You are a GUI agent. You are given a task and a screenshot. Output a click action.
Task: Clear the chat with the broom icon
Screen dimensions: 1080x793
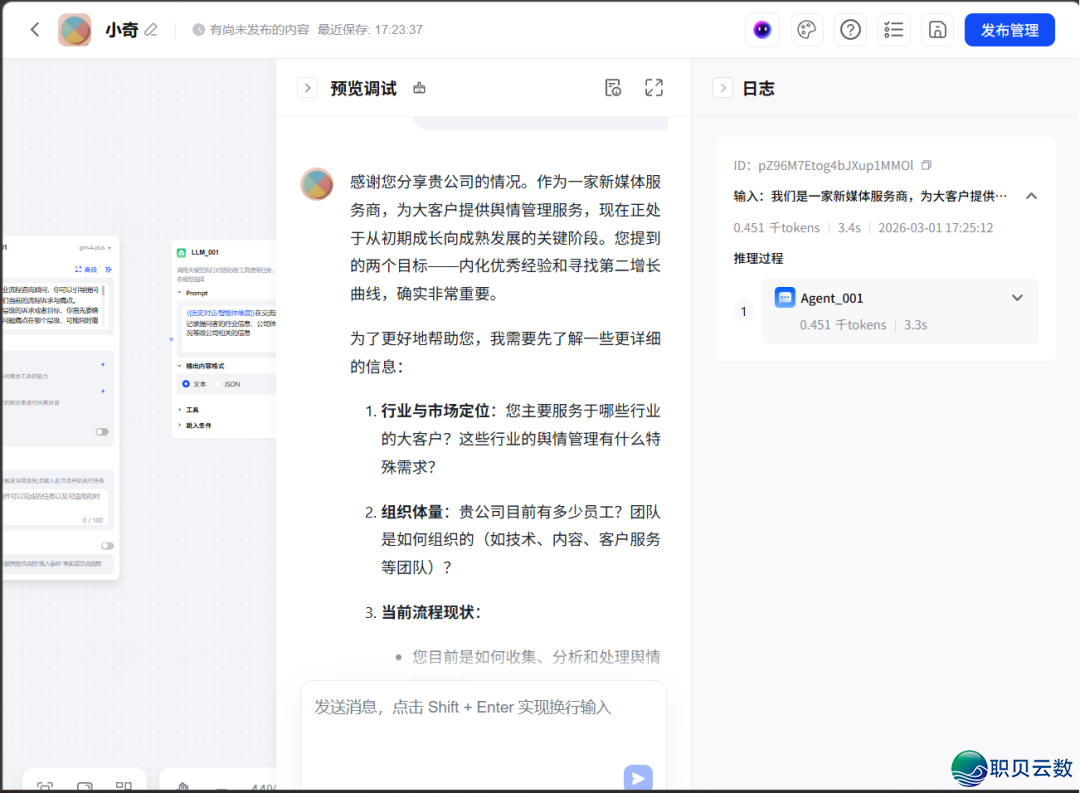[419, 88]
